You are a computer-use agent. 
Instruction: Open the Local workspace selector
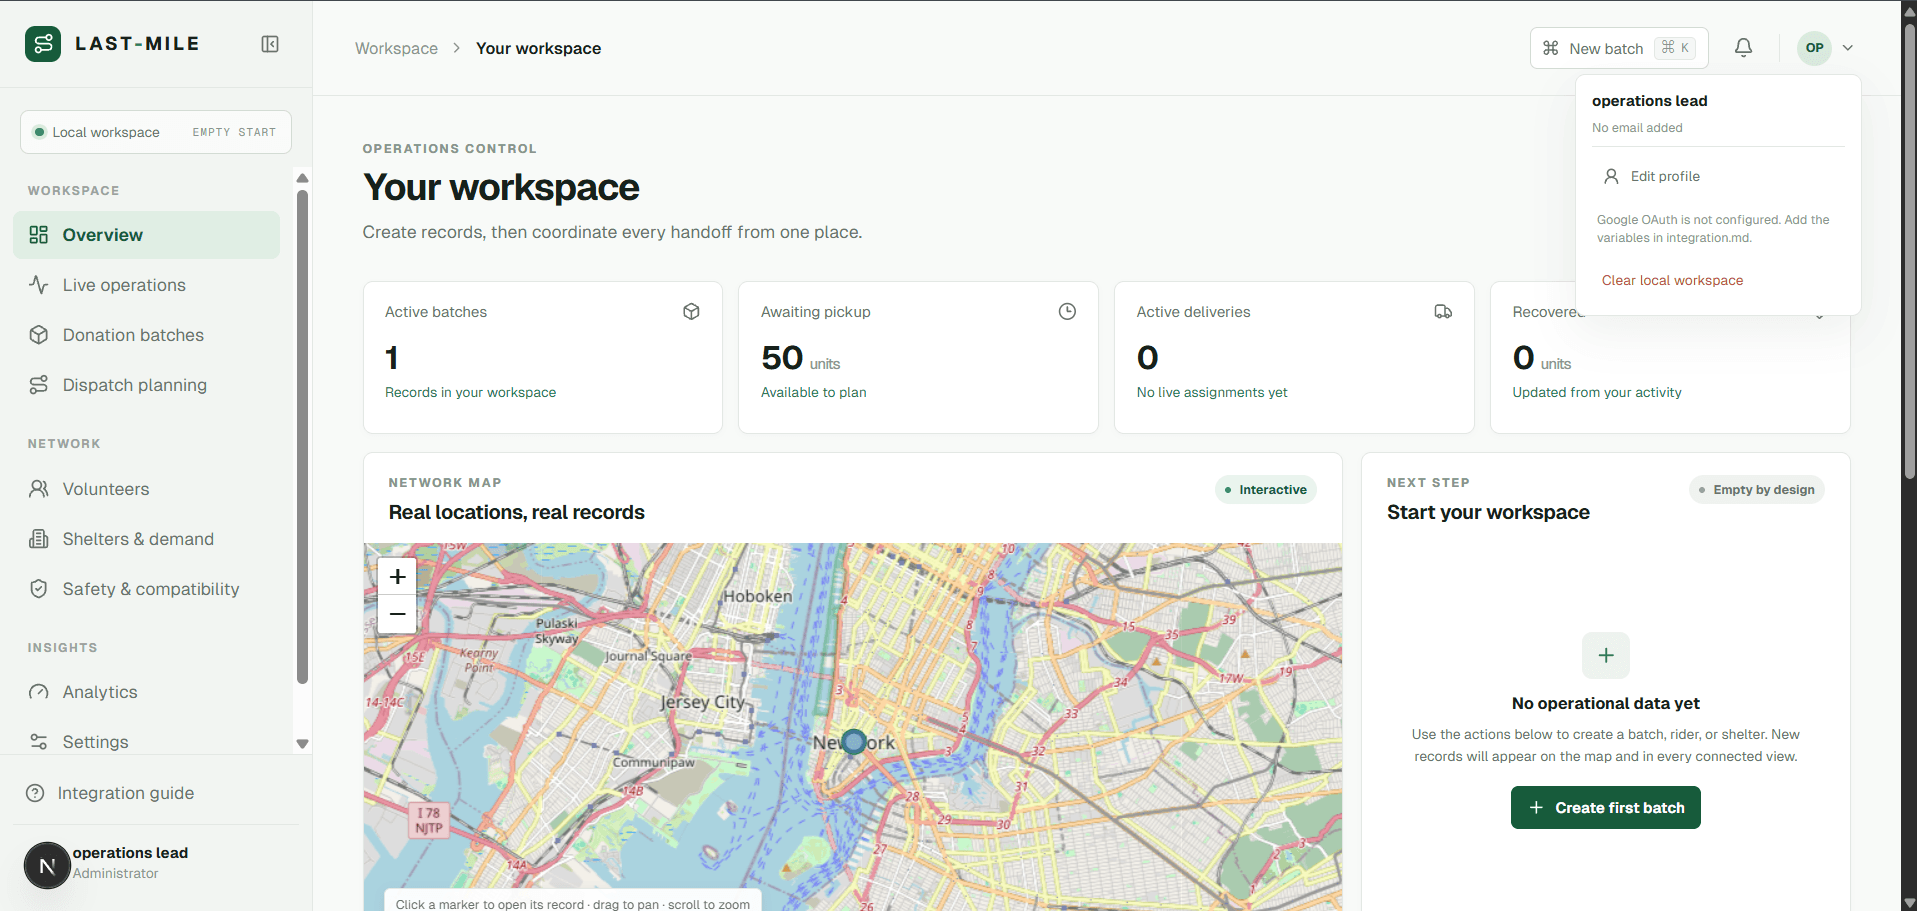coord(156,132)
